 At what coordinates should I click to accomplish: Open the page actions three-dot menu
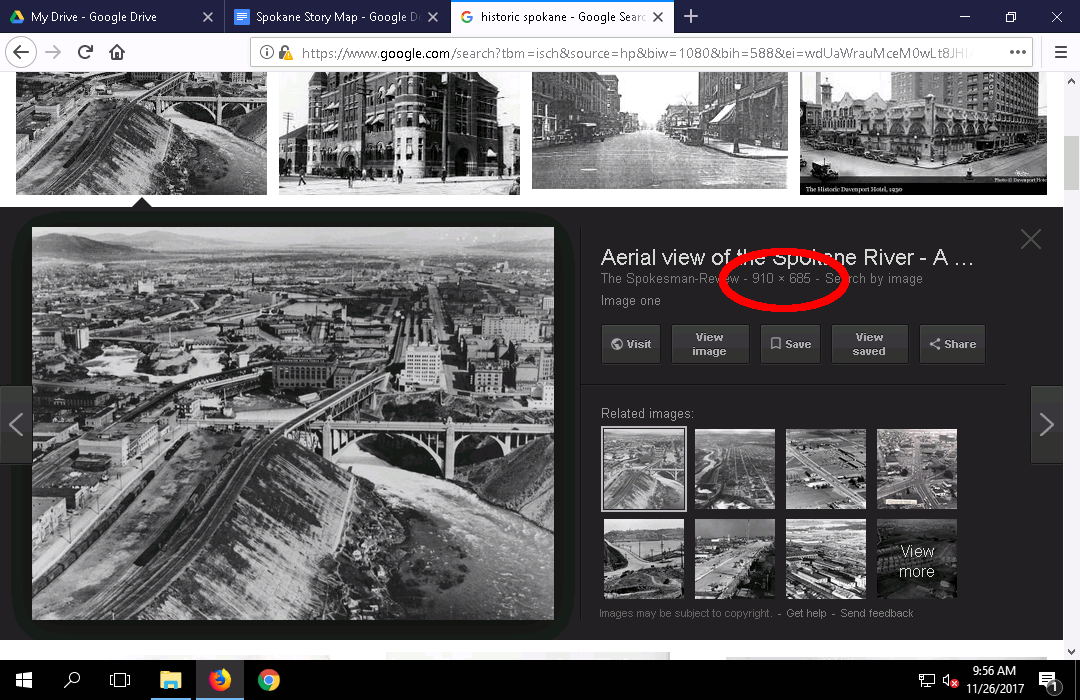click(x=1018, y=52)
